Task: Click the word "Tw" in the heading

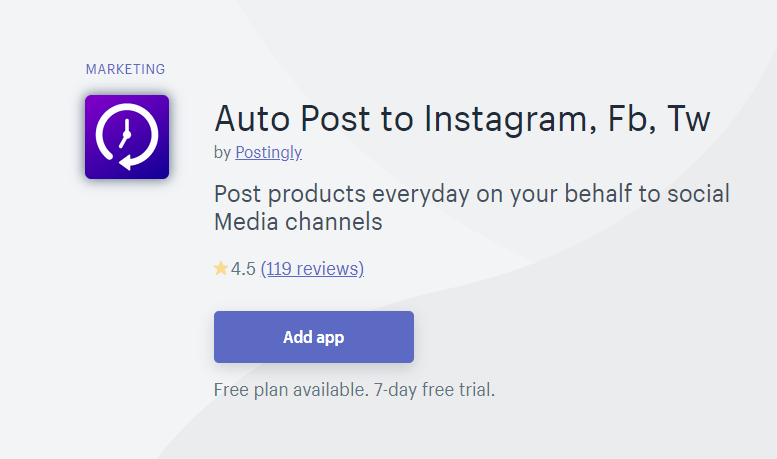Action: tap(689, 119)
